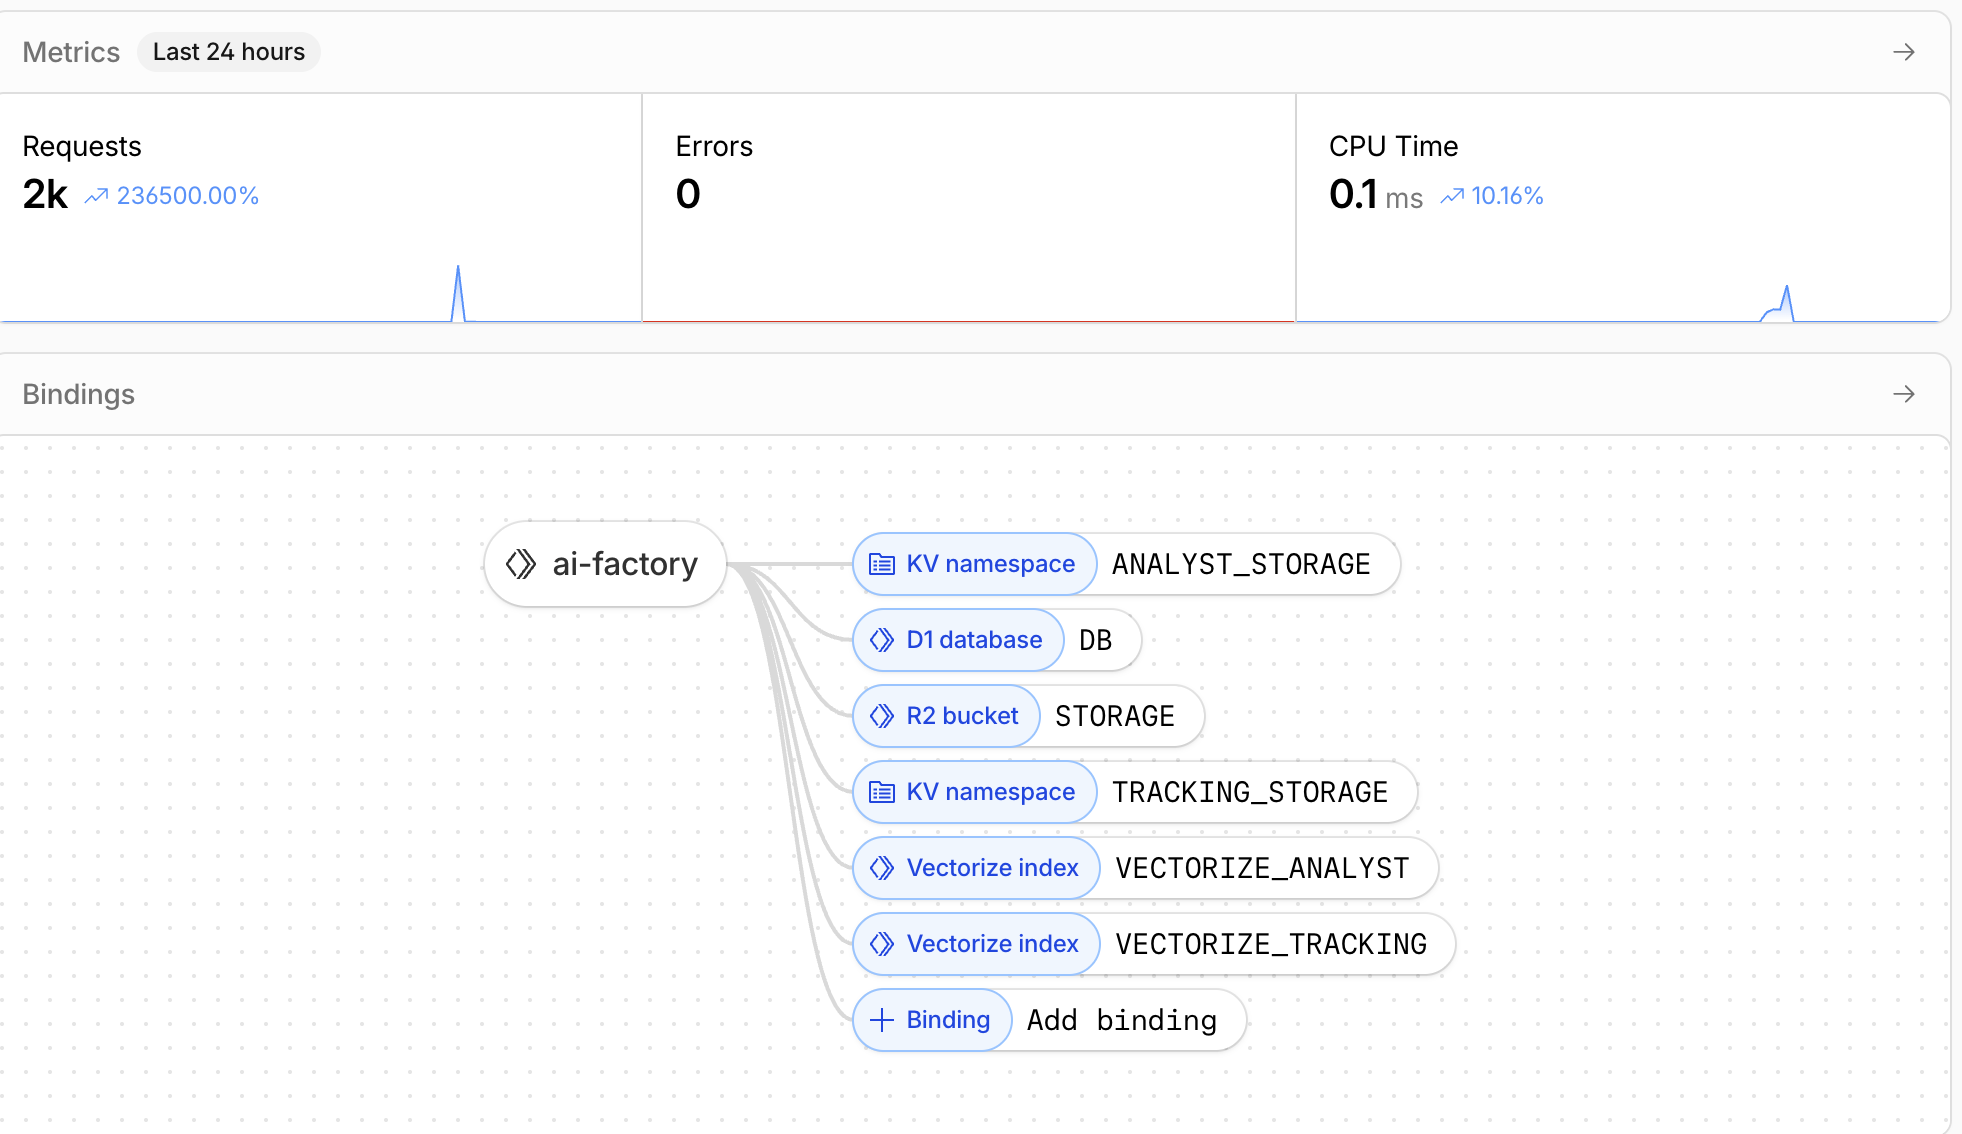
Task: Click the VECTORIZE_TRACKING Vectorize index icon
Action: tap(881, 944)
